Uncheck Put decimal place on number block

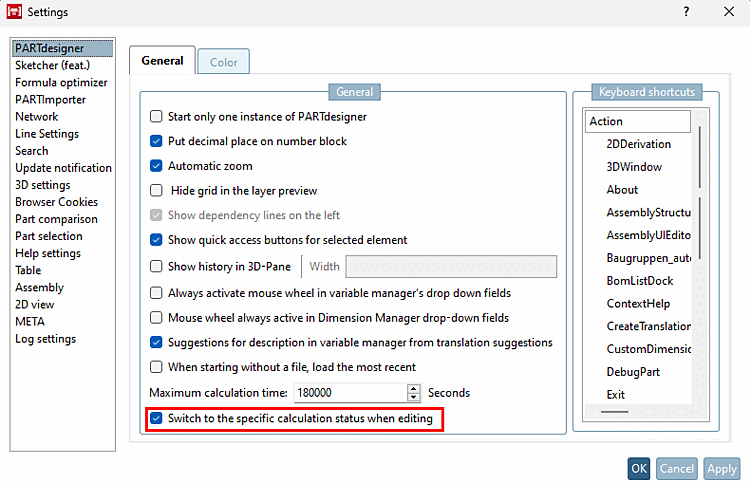pos(156,141)
